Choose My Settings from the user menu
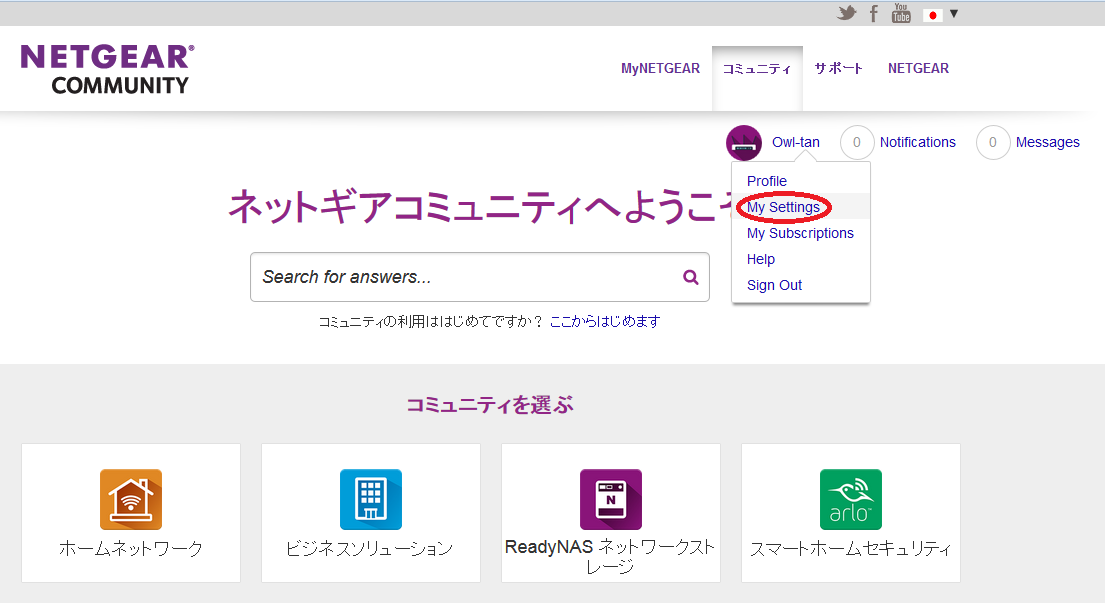The image size is (1105, 603). click(783, 207)
